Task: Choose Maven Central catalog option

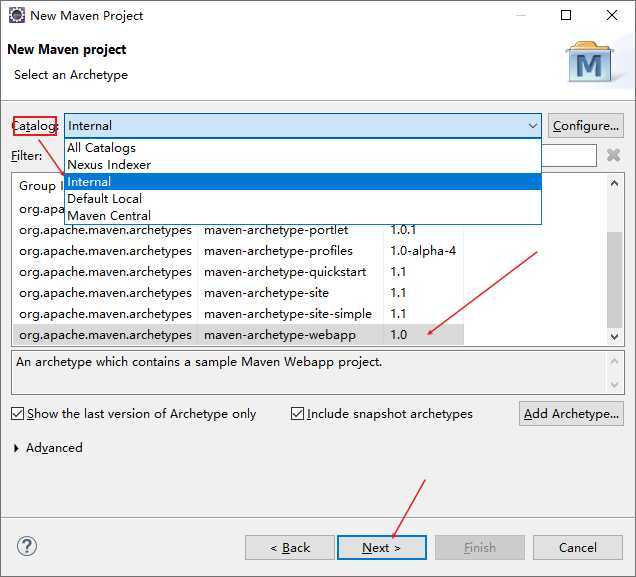Action: coord(303,215)
